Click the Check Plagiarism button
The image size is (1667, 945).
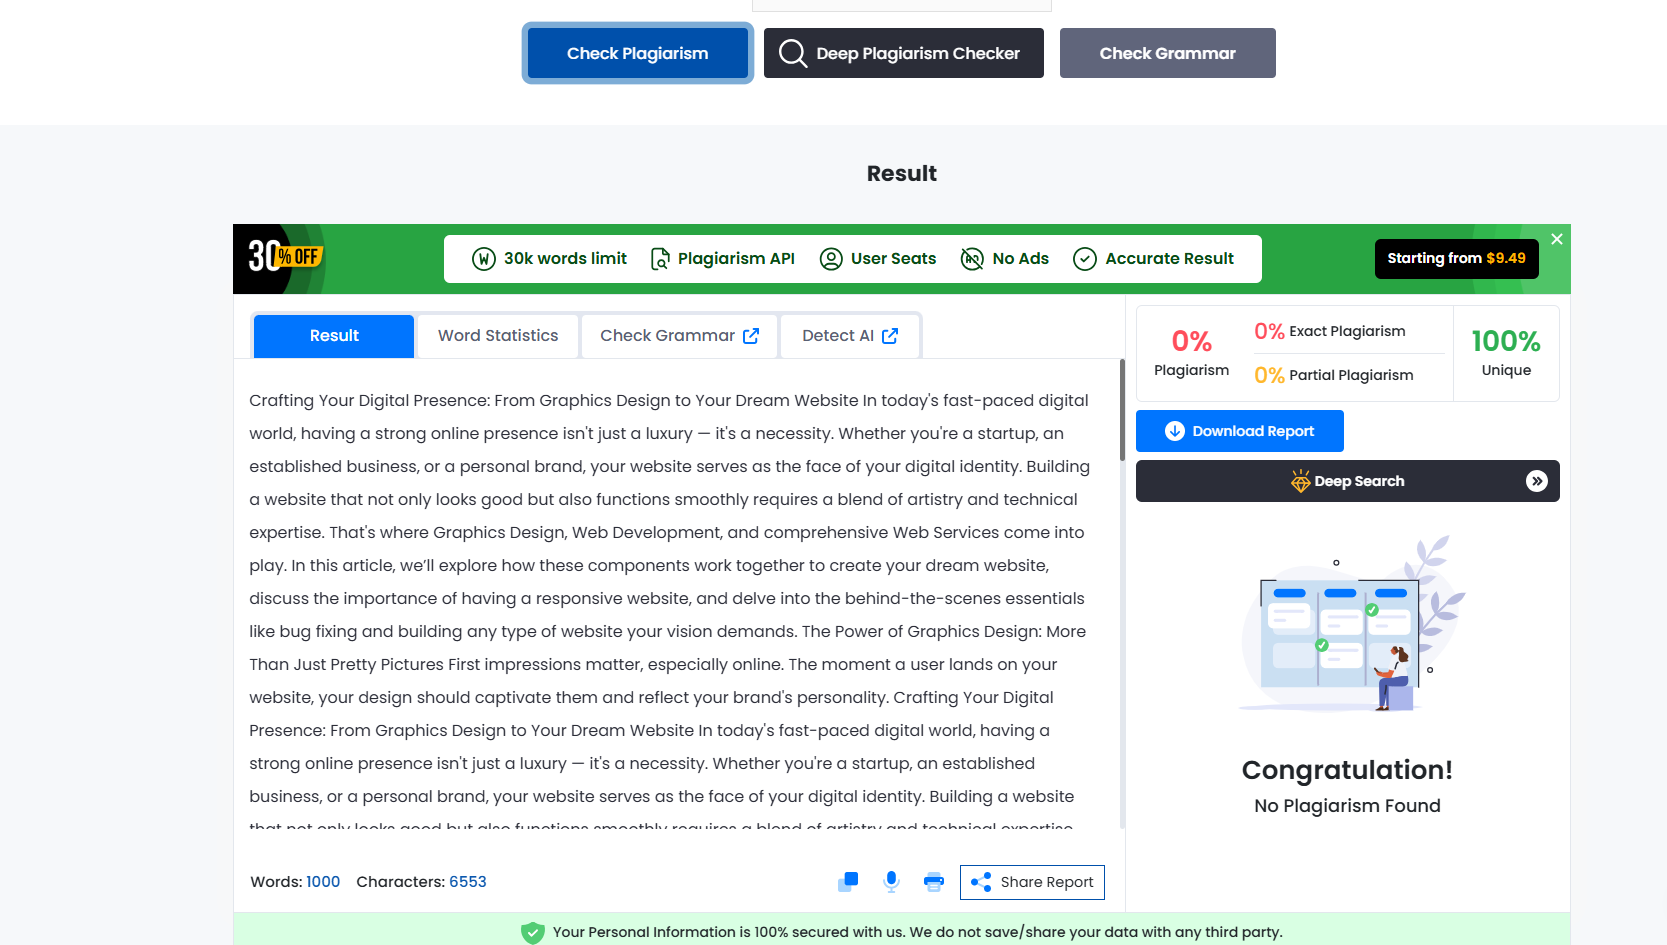637,53
